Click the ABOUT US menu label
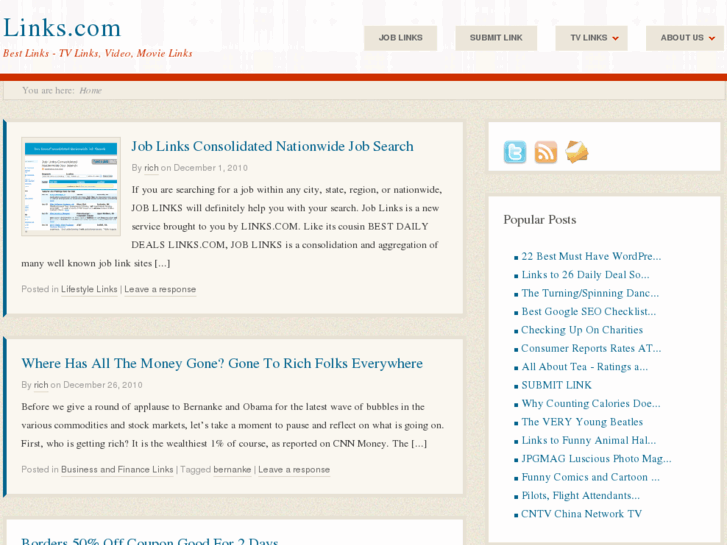Image resolution: width=727 pixels, height=545 pixels. [x=682, y=38]
